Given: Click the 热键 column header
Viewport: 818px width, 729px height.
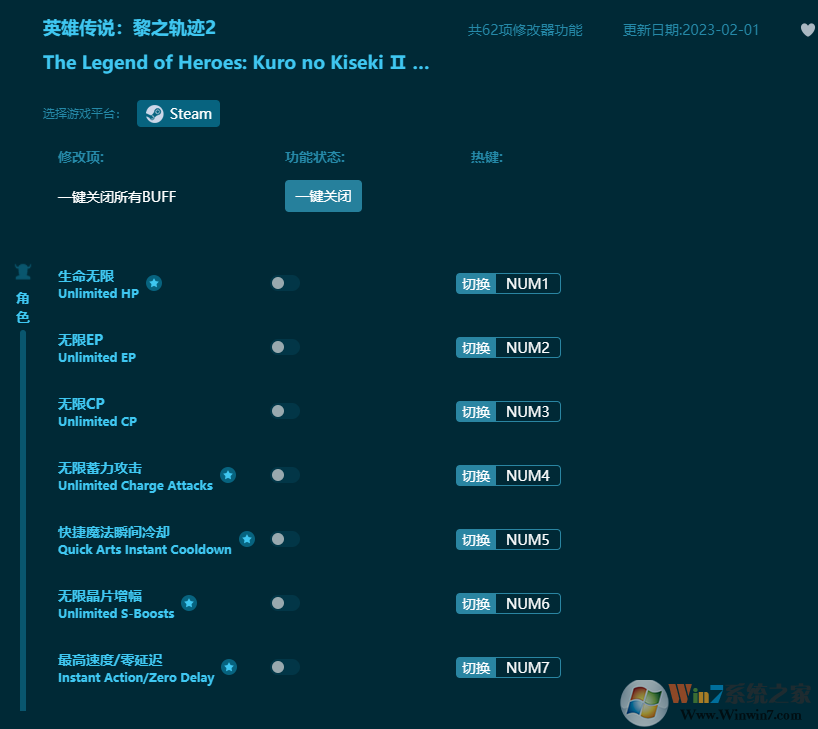Looking at the screenshot, I should tap(487, 157).
